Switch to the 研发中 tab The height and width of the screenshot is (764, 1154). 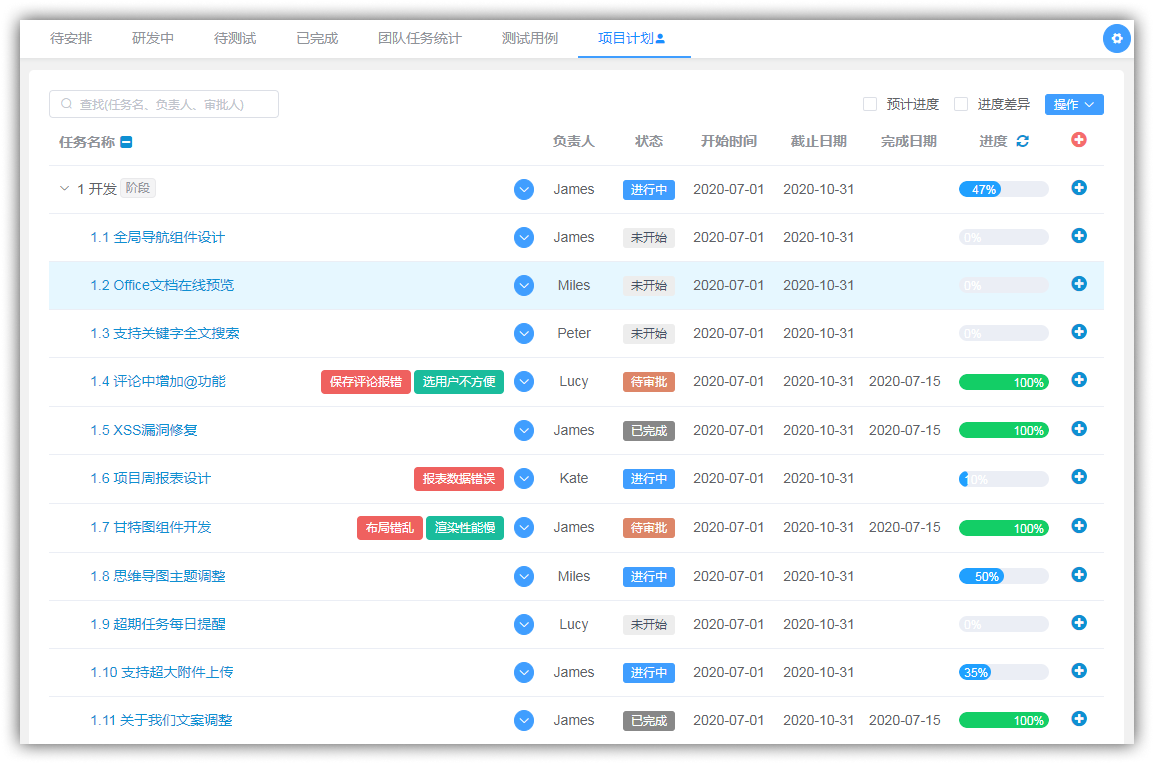click(x=153, y=38)
